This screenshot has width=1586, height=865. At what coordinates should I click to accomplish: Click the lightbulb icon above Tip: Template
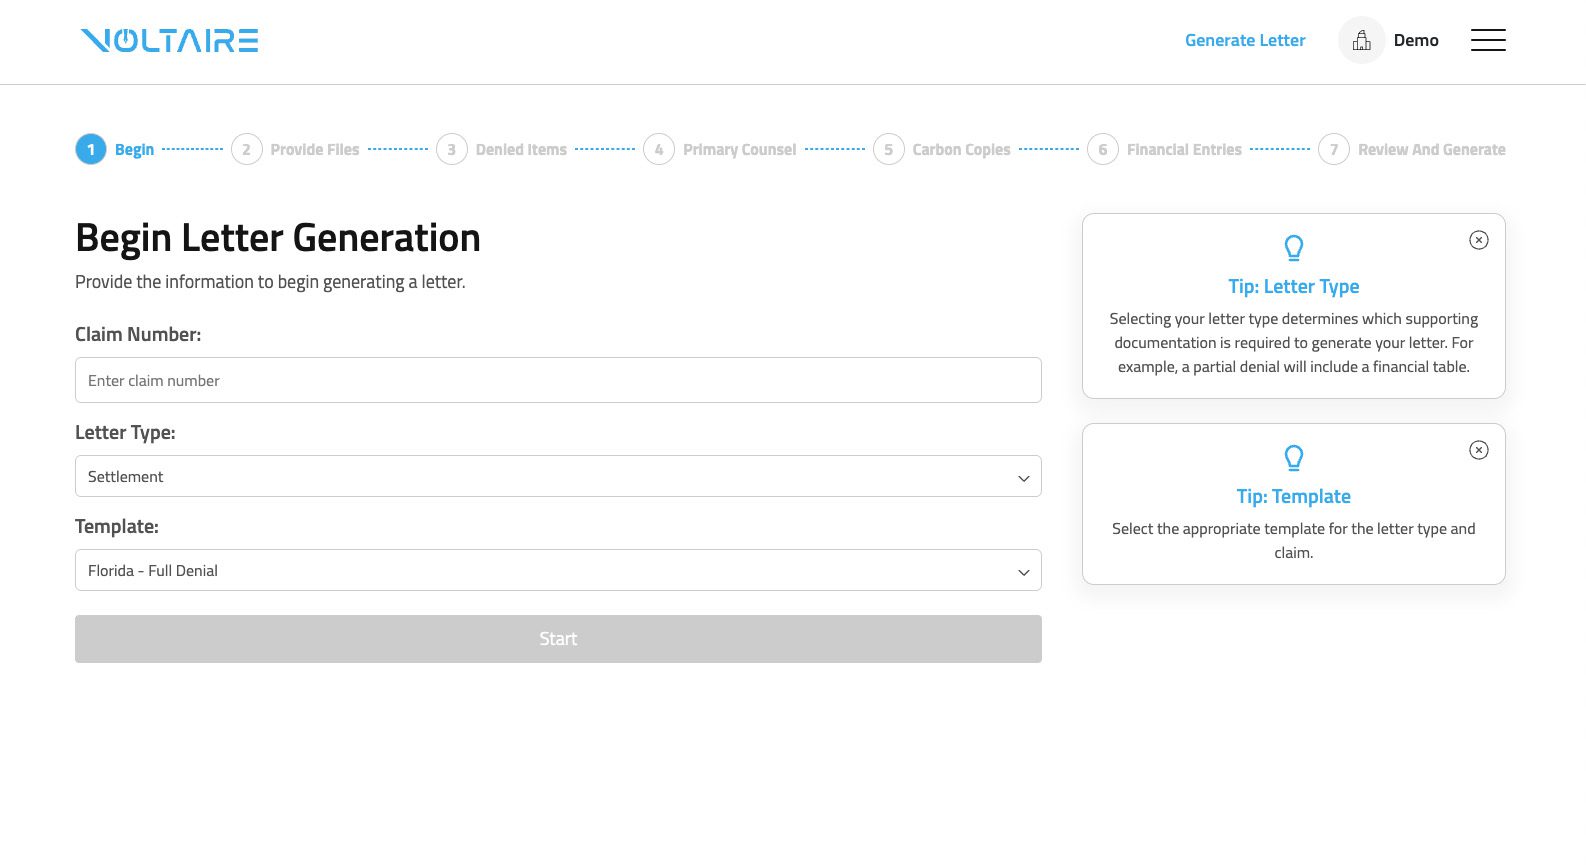1293,457
